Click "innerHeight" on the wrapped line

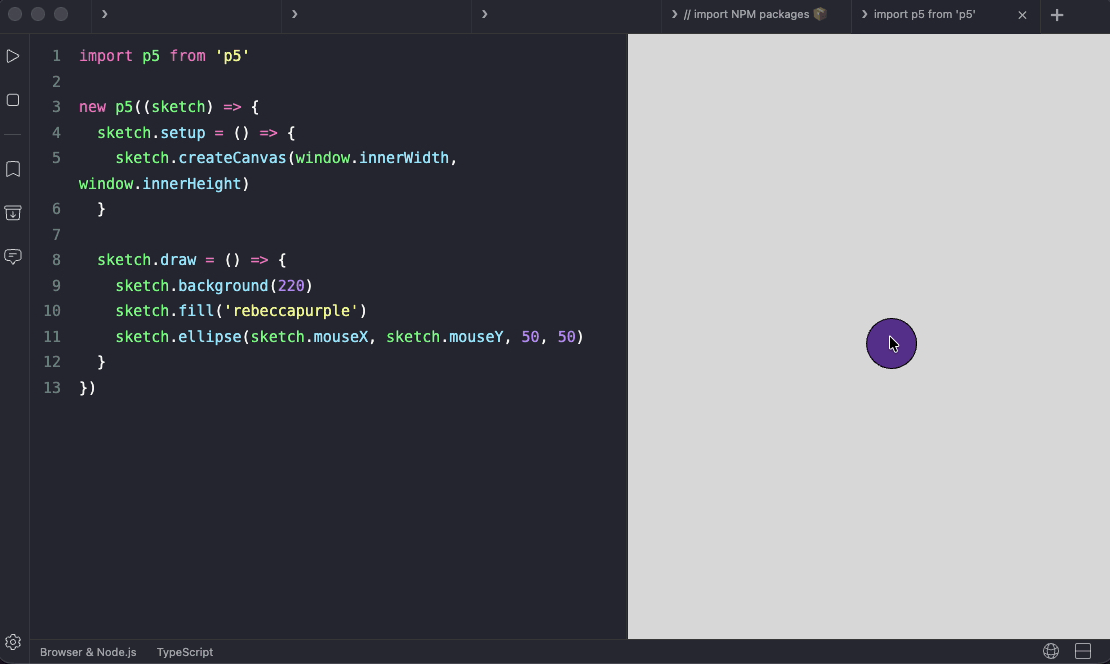click(192, 183)
